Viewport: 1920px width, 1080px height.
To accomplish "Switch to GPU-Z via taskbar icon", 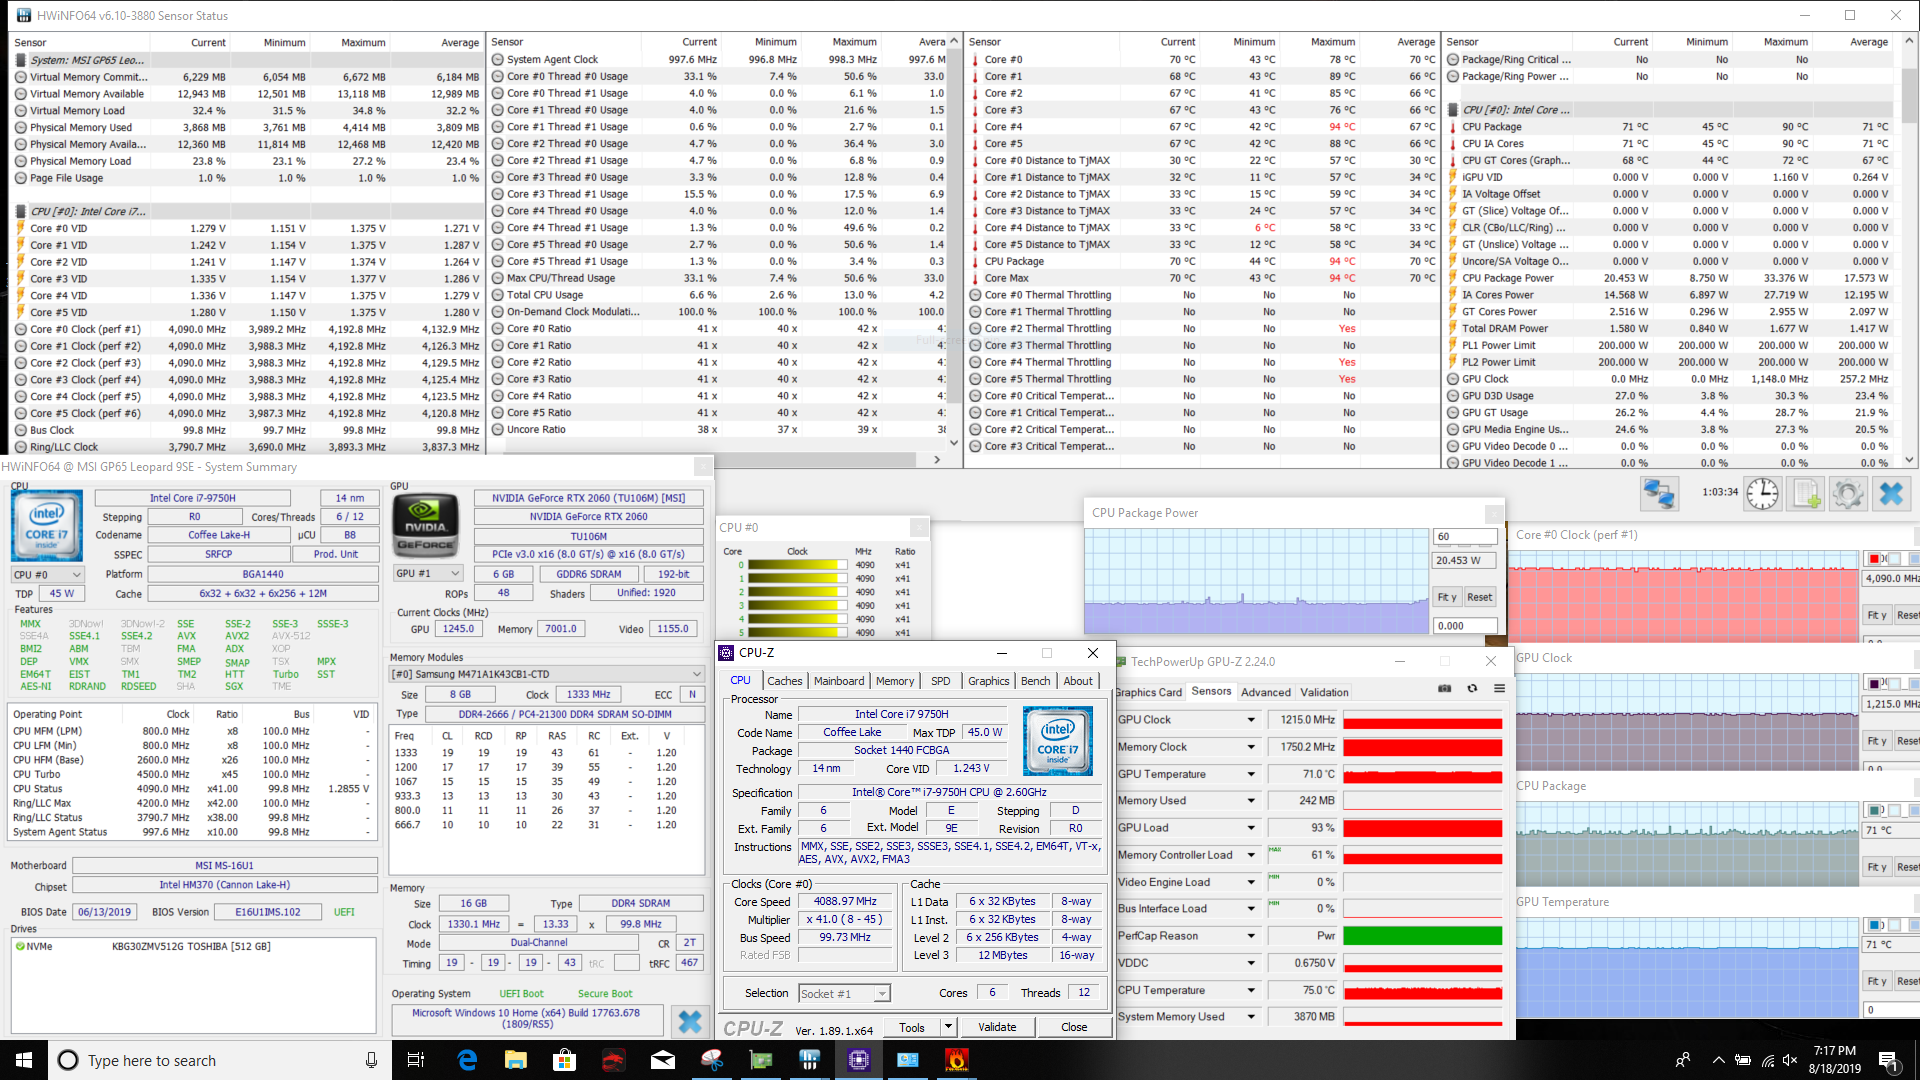I will coord(761,1060).
